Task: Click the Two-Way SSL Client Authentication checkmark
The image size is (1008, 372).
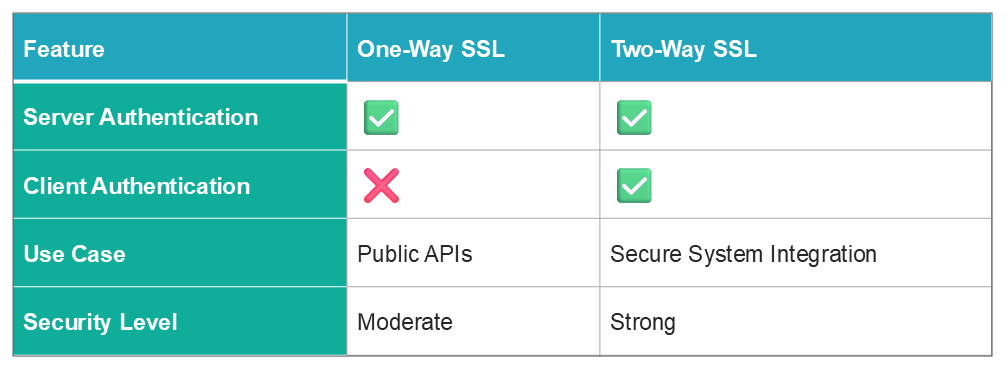Action: 634,186
